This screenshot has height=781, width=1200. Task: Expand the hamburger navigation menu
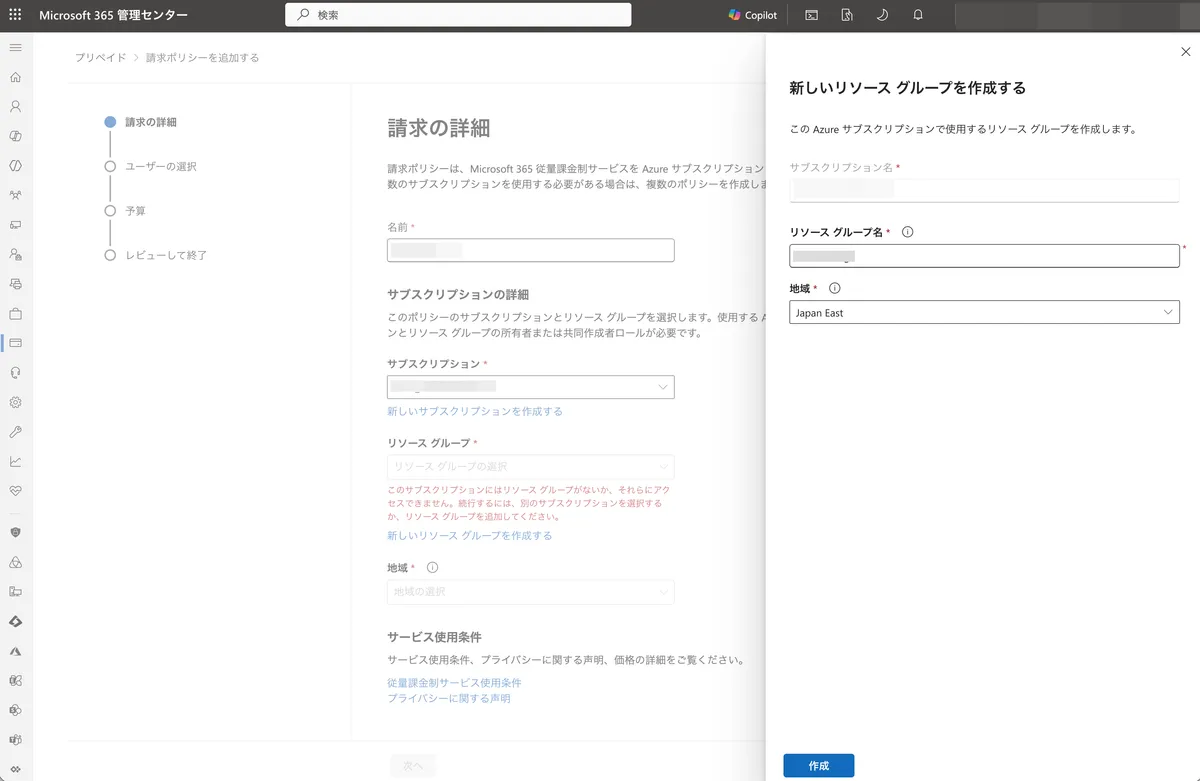pyautogui.click(x=15, y=48)
